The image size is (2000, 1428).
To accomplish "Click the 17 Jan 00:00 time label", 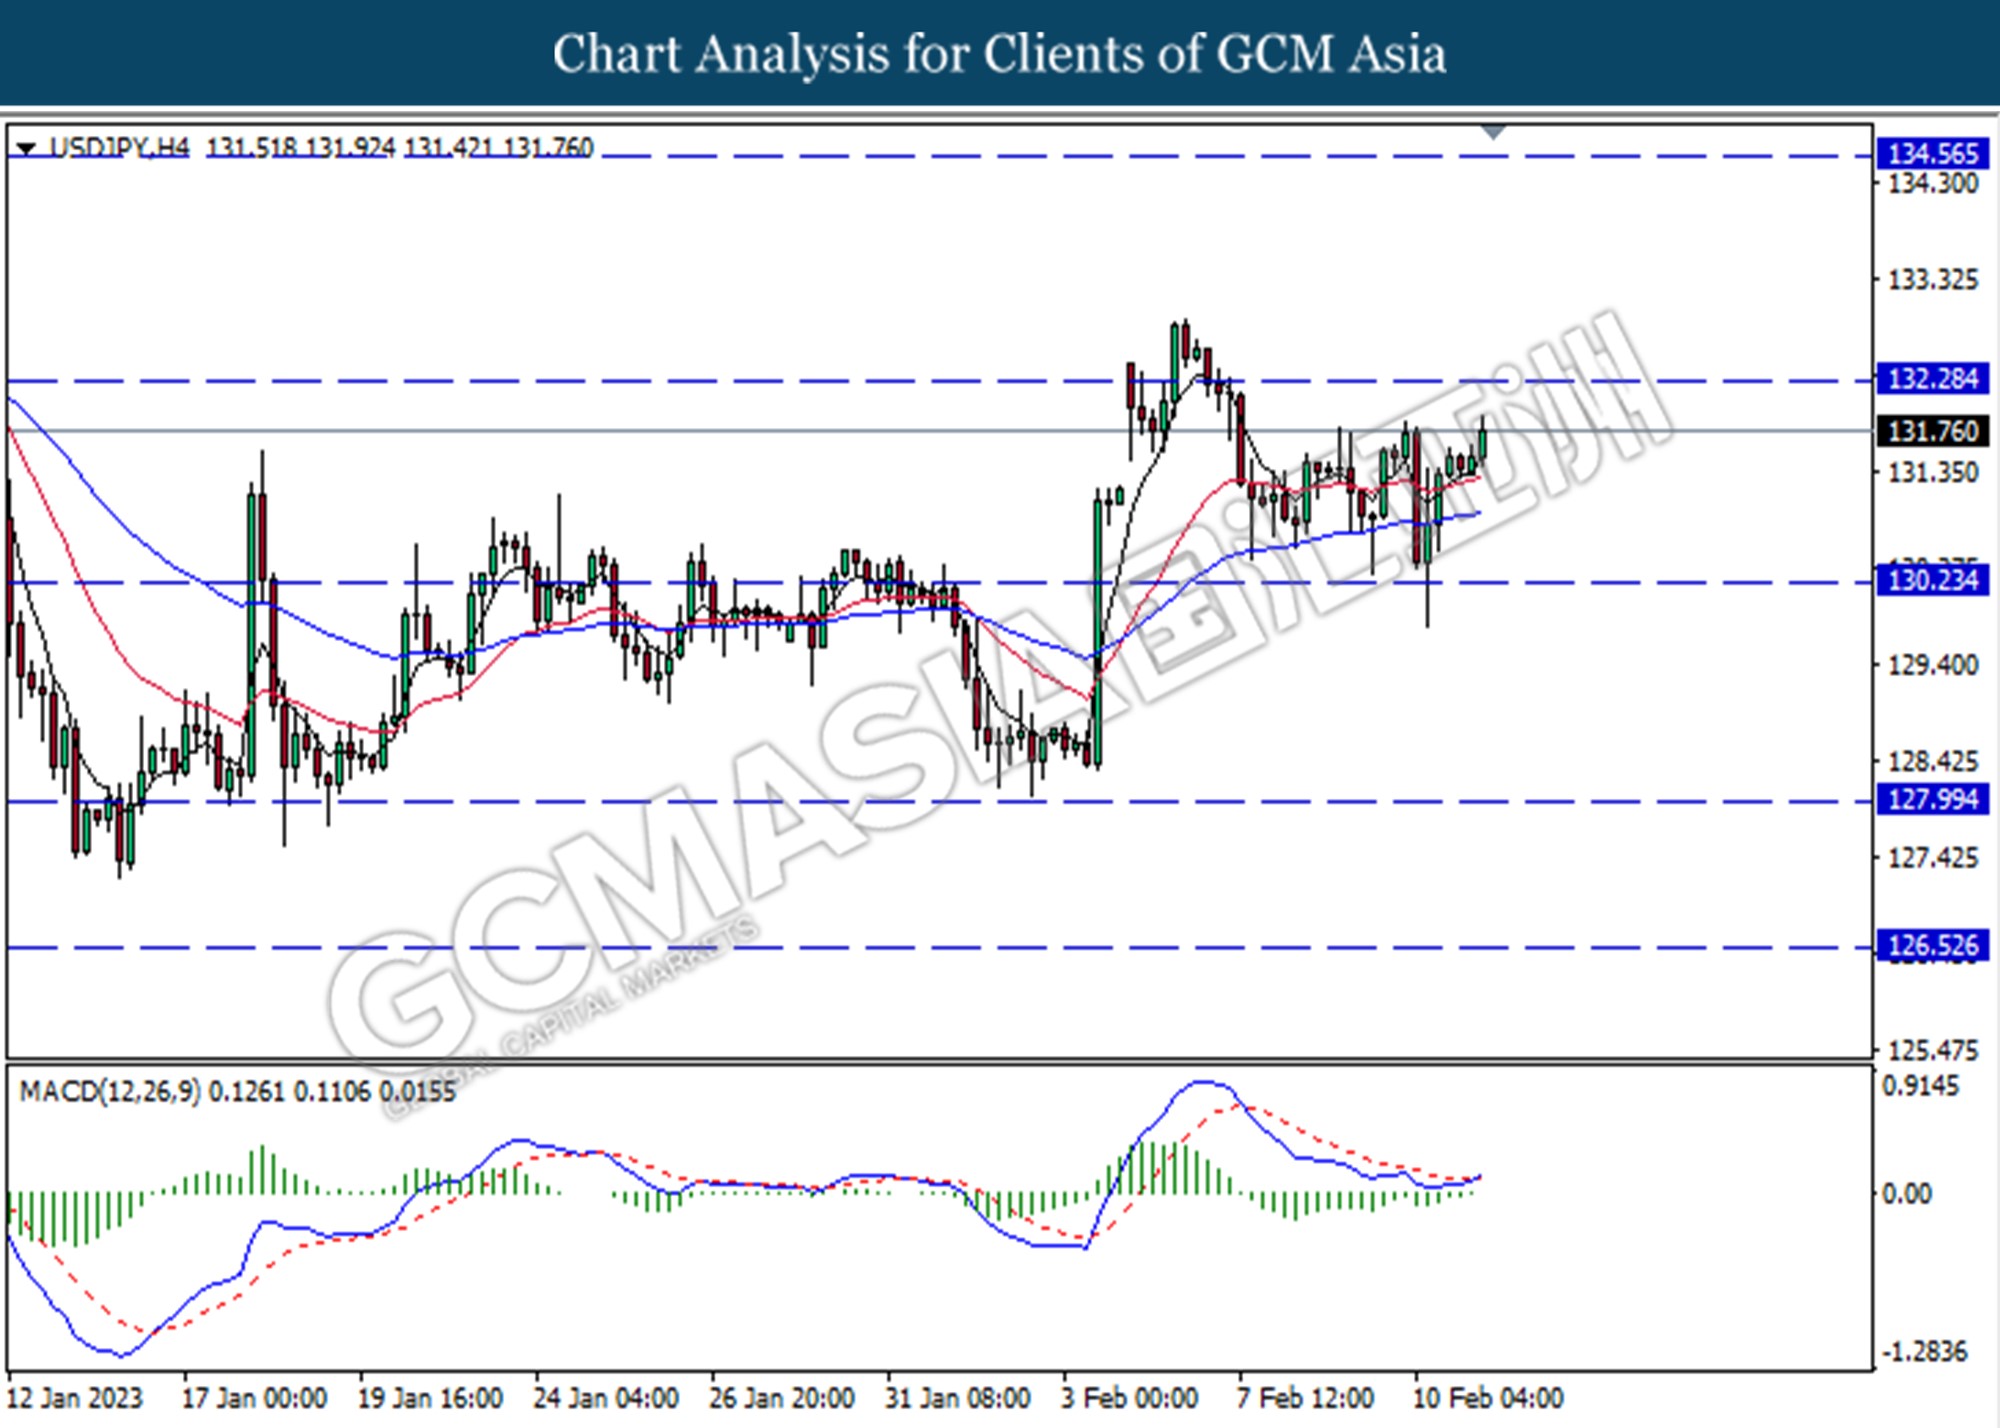I will (255, 1398).
